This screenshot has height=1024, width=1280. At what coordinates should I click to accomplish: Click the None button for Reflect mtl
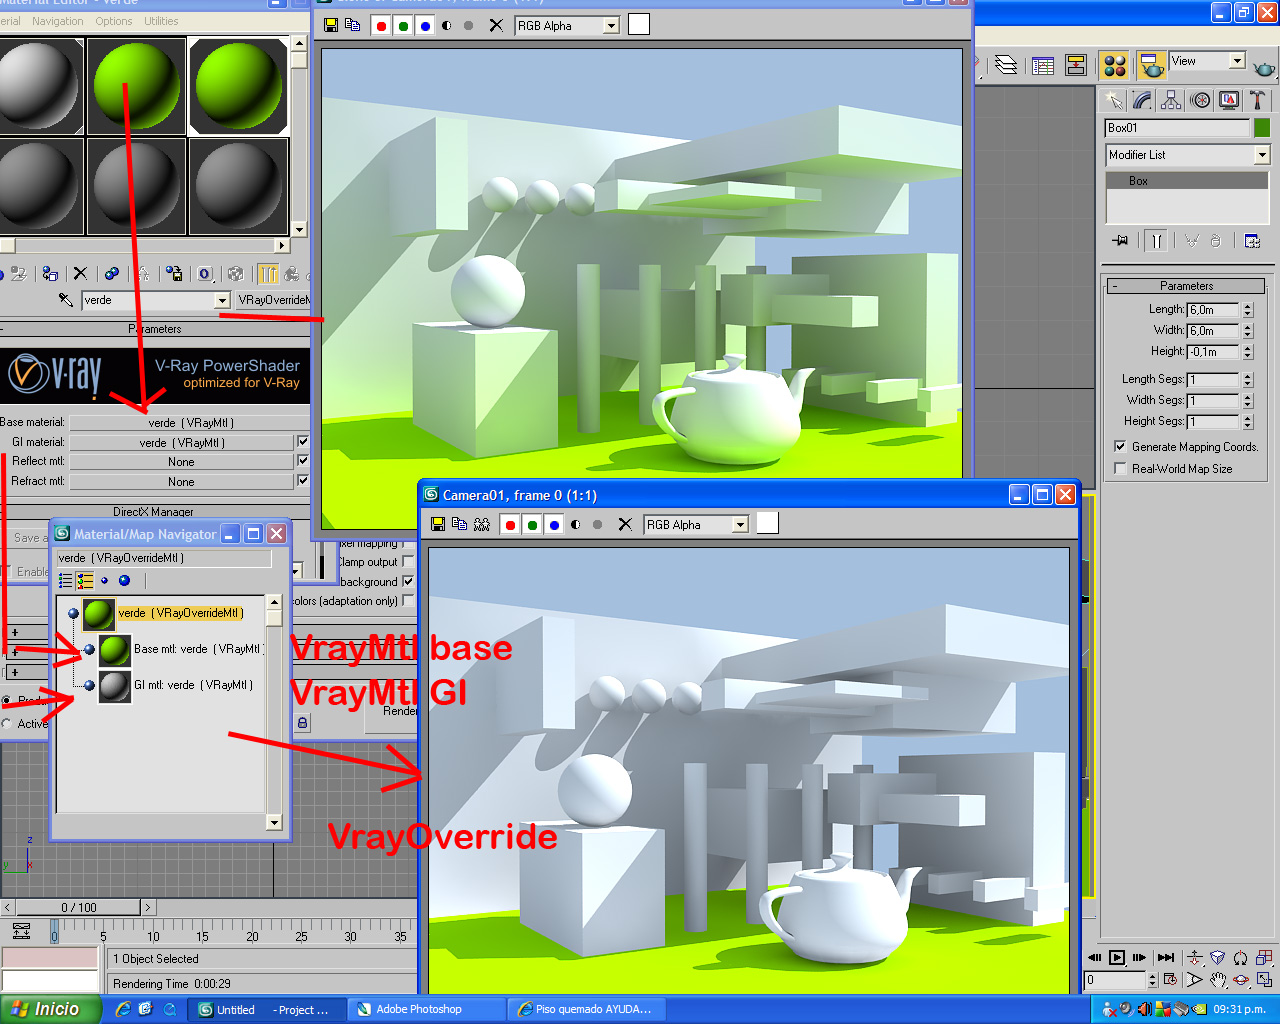click(x=182, y=461)
